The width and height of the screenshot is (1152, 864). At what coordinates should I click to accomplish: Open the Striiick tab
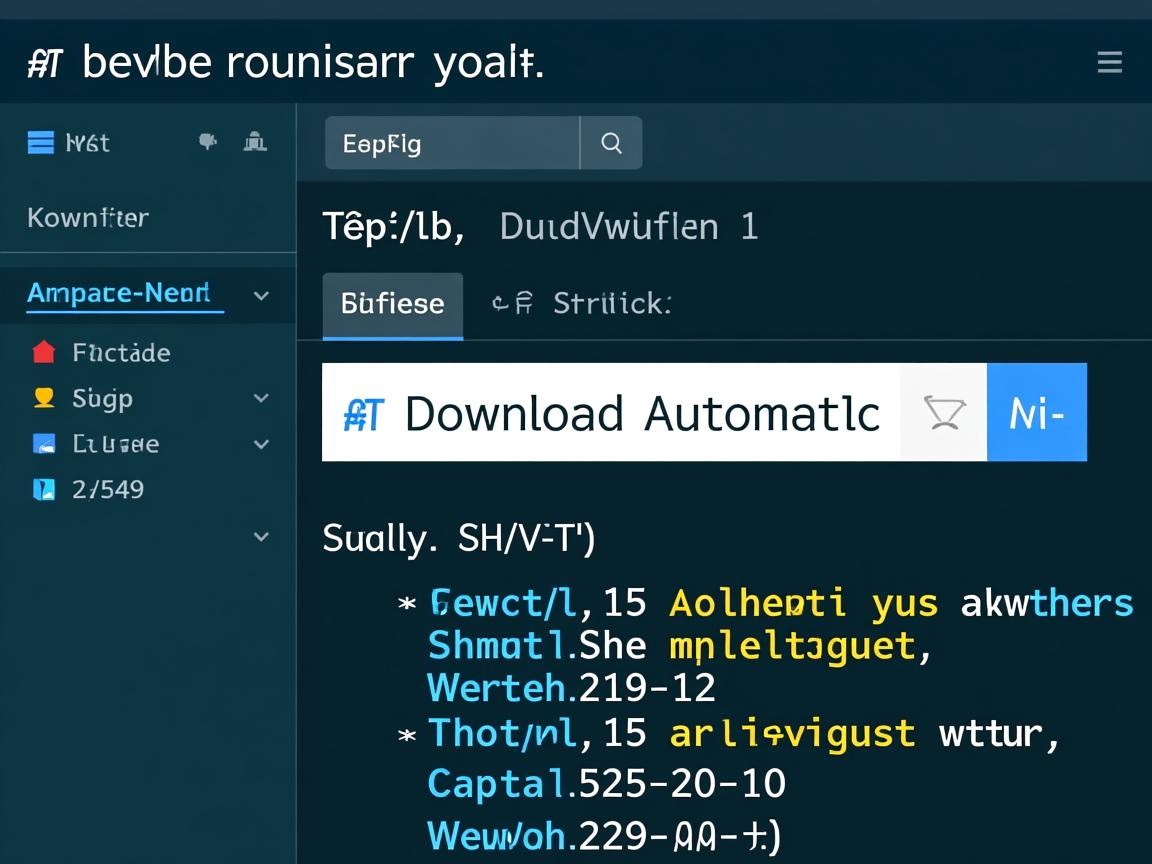click(x=610, y=304)
